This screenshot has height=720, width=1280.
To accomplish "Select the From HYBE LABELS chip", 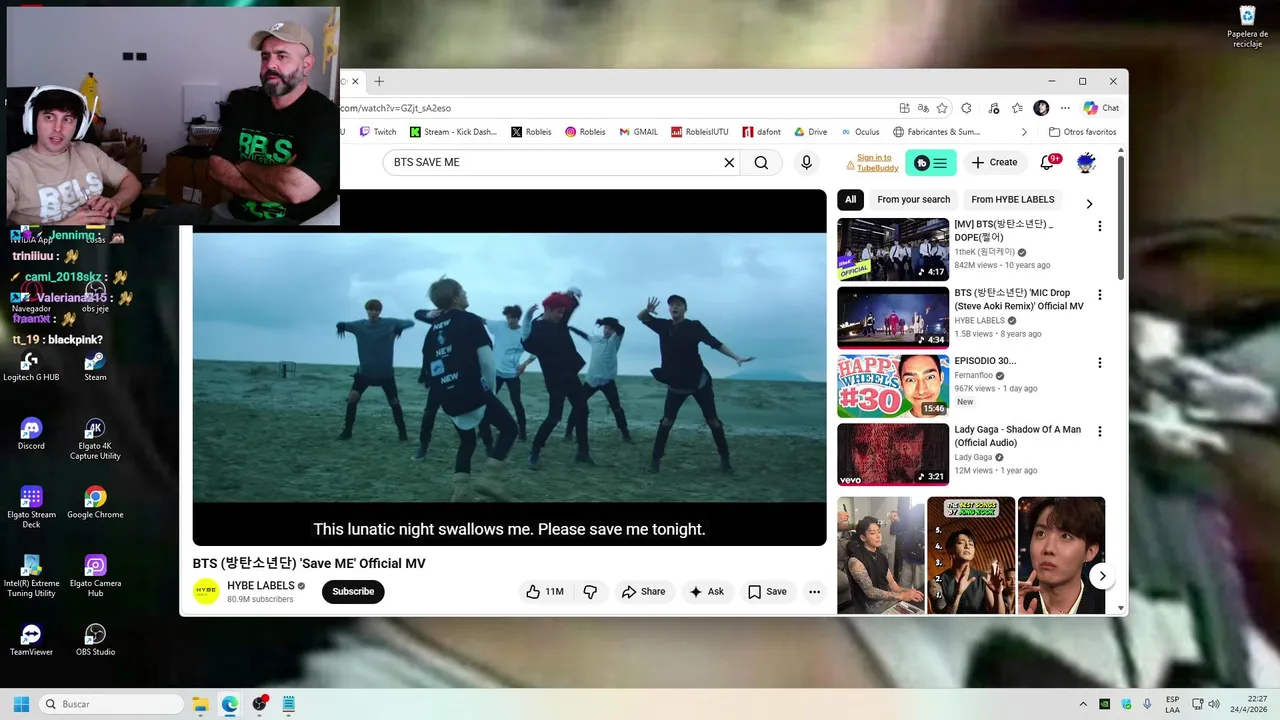I will point(1012,200).
